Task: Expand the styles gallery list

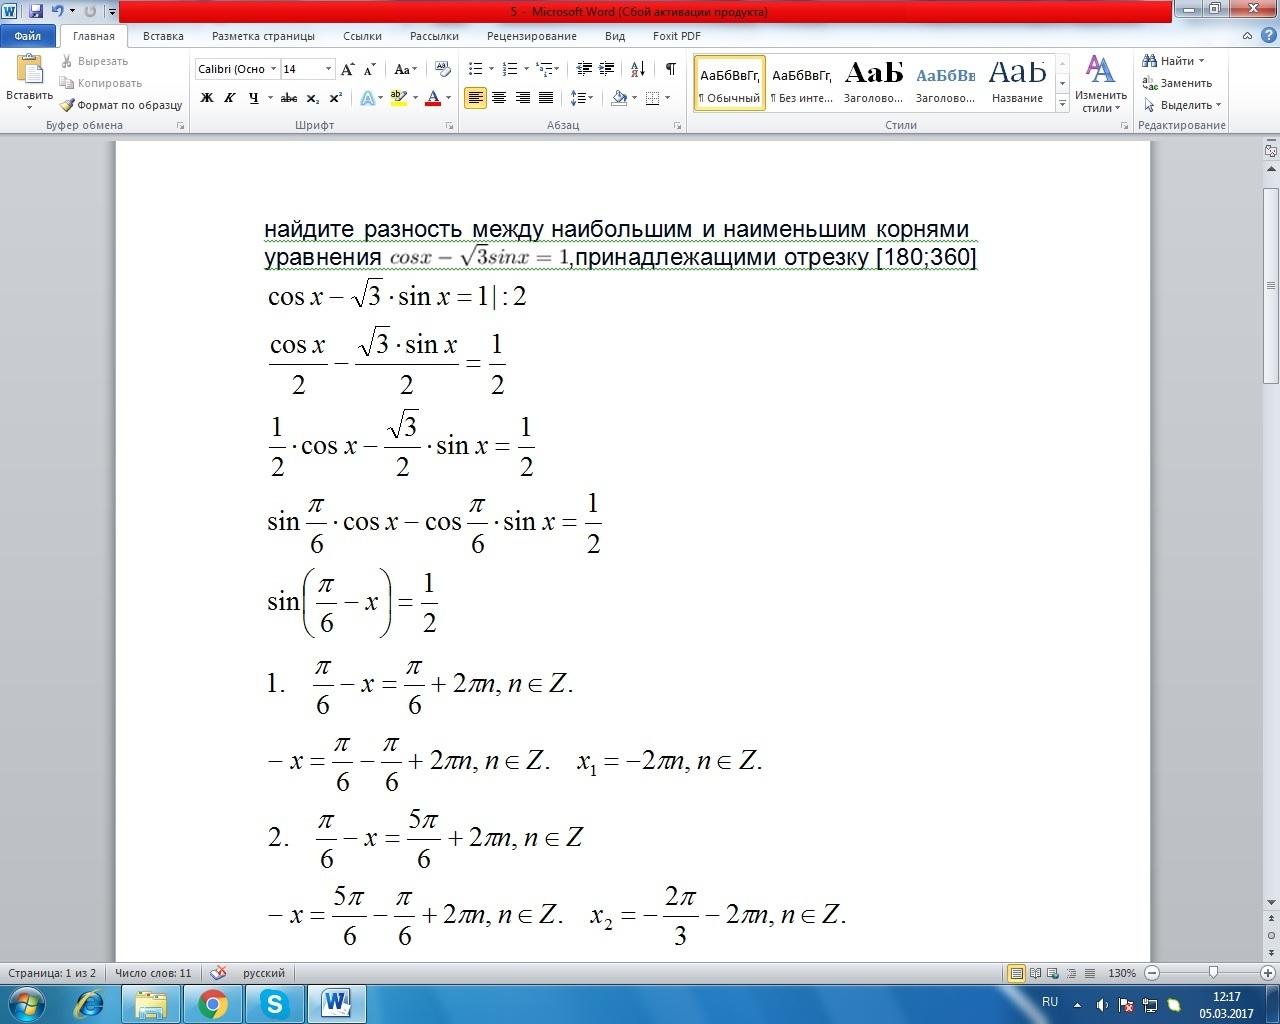Action: pos(1062,104)
